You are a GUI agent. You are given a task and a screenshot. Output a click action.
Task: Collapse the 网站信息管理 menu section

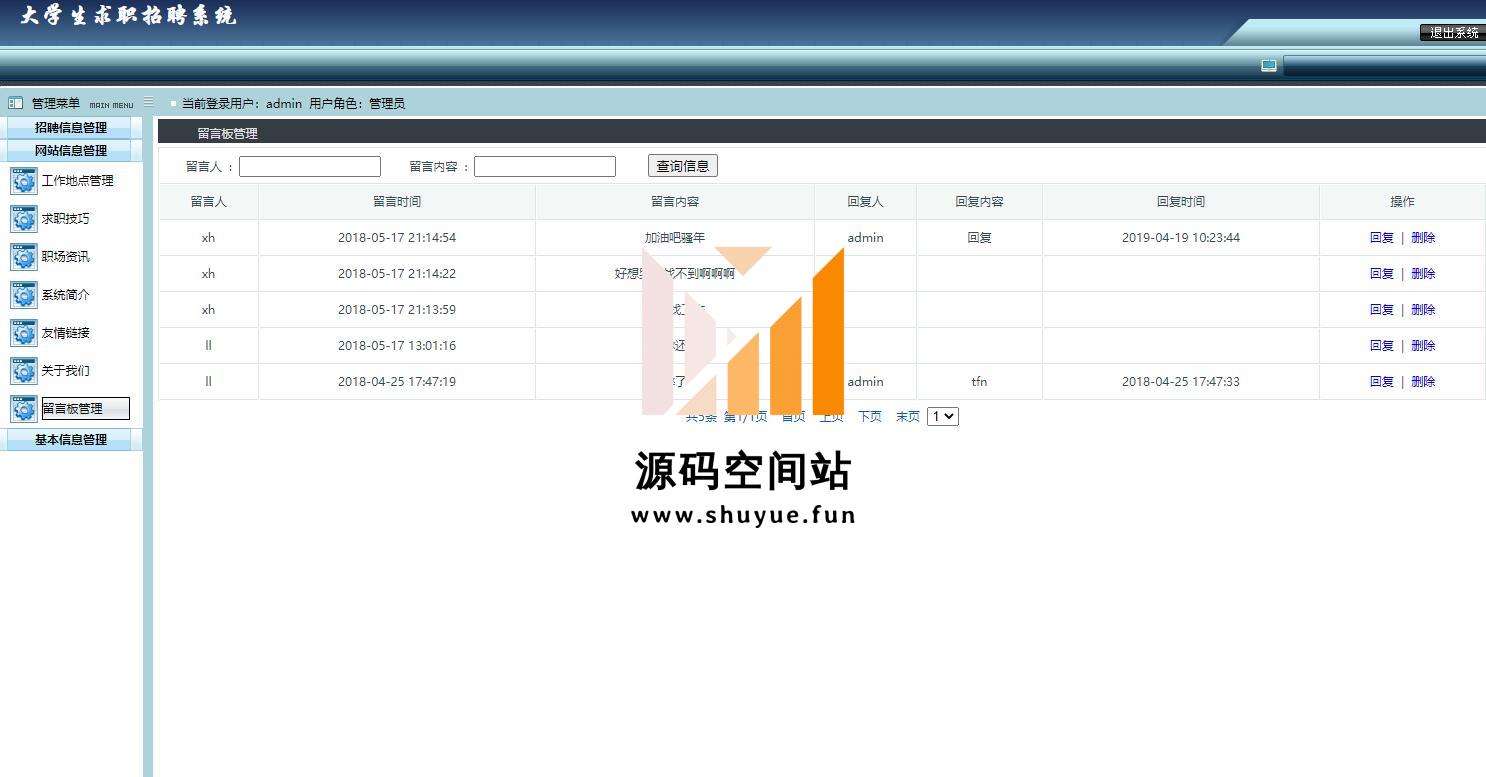[x=71, y=151]
